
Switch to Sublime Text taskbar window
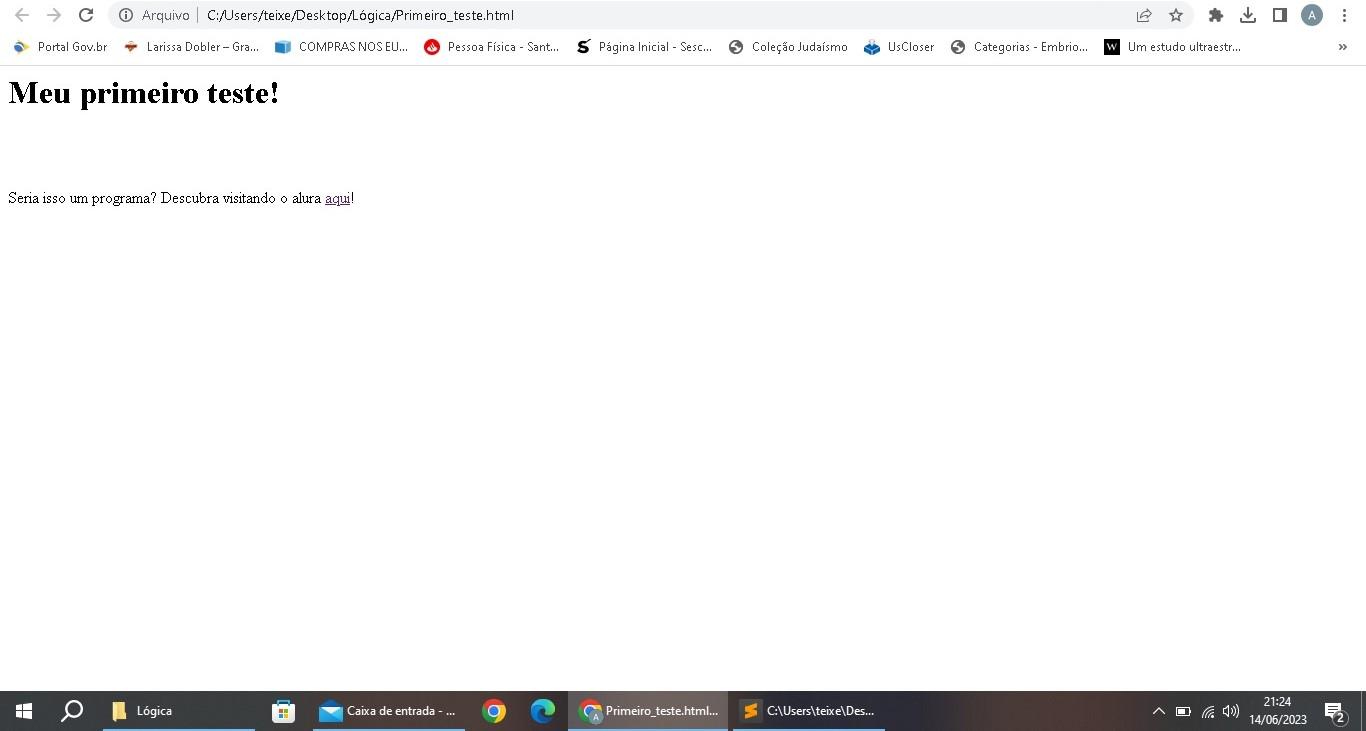[809, 711]
